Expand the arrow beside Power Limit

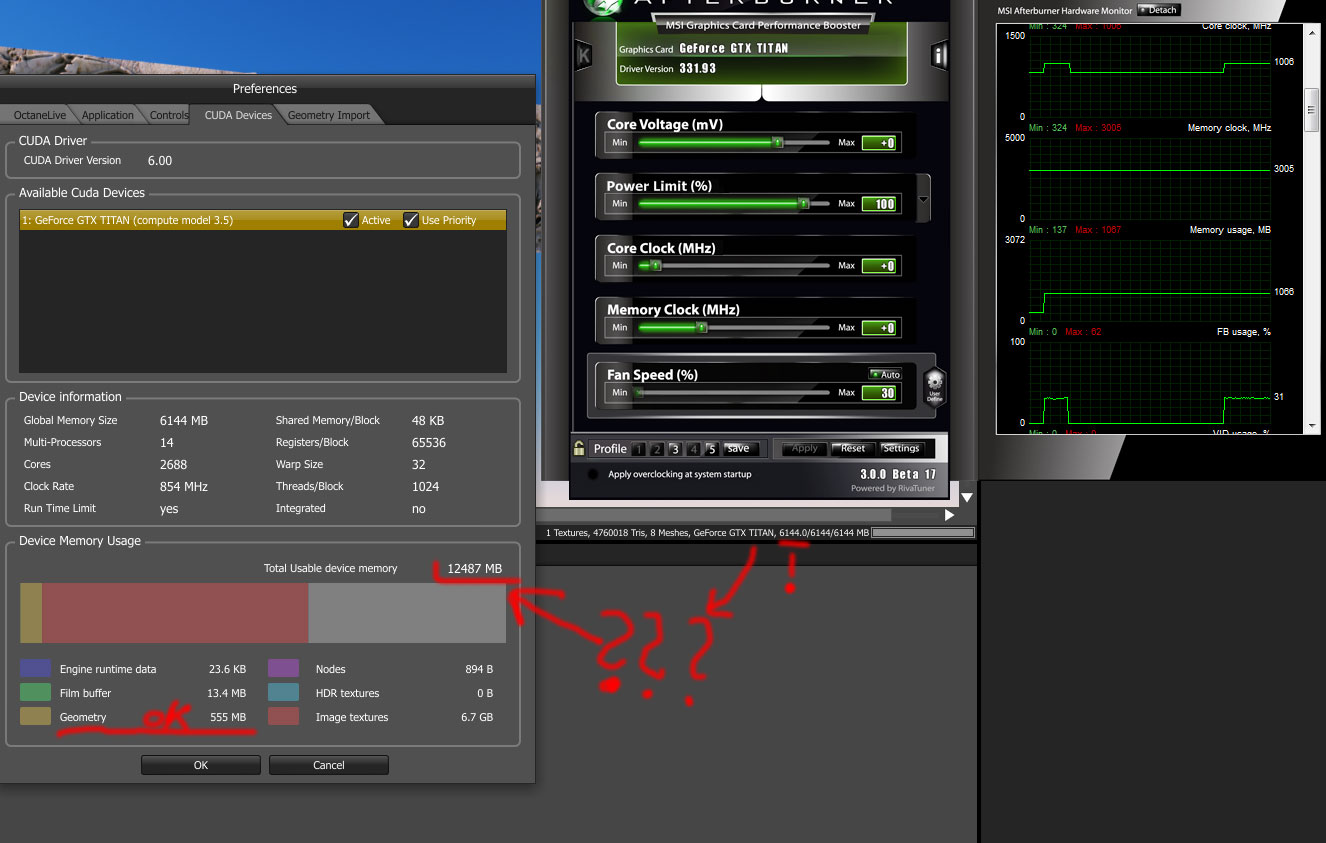point(924,199)
